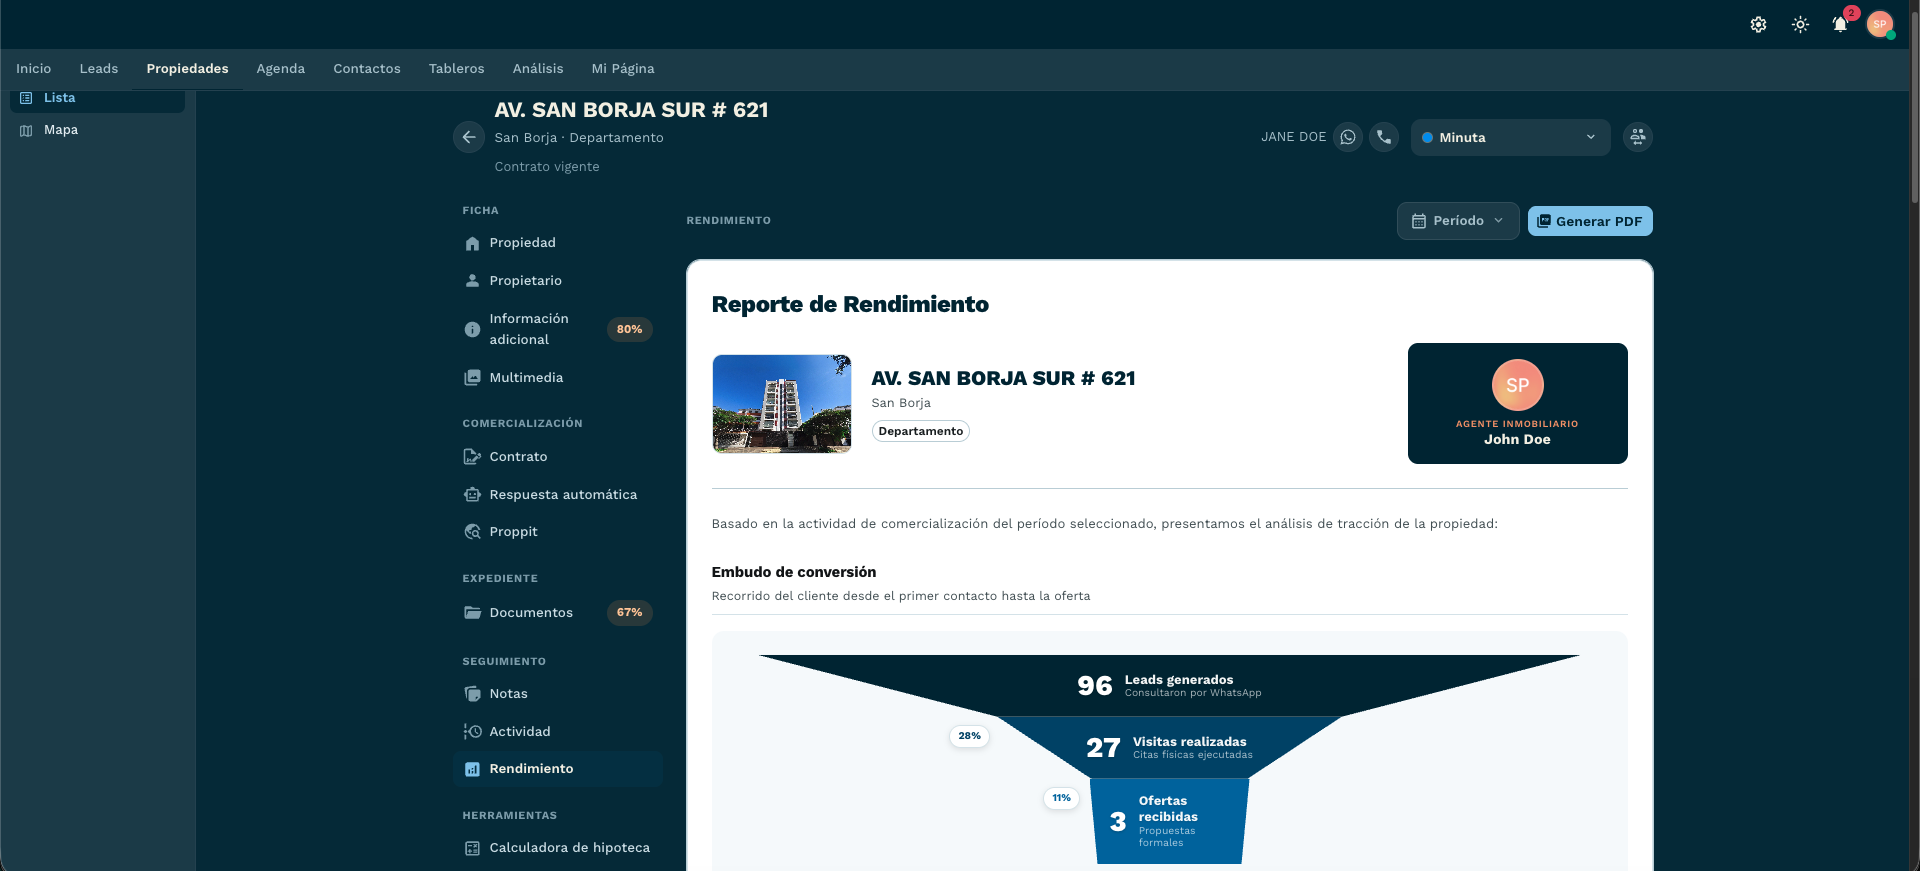The height and width of the screenshot is (871, 1920).
Task: Click the Propiedad house icon
Action: tap(472, 243)
